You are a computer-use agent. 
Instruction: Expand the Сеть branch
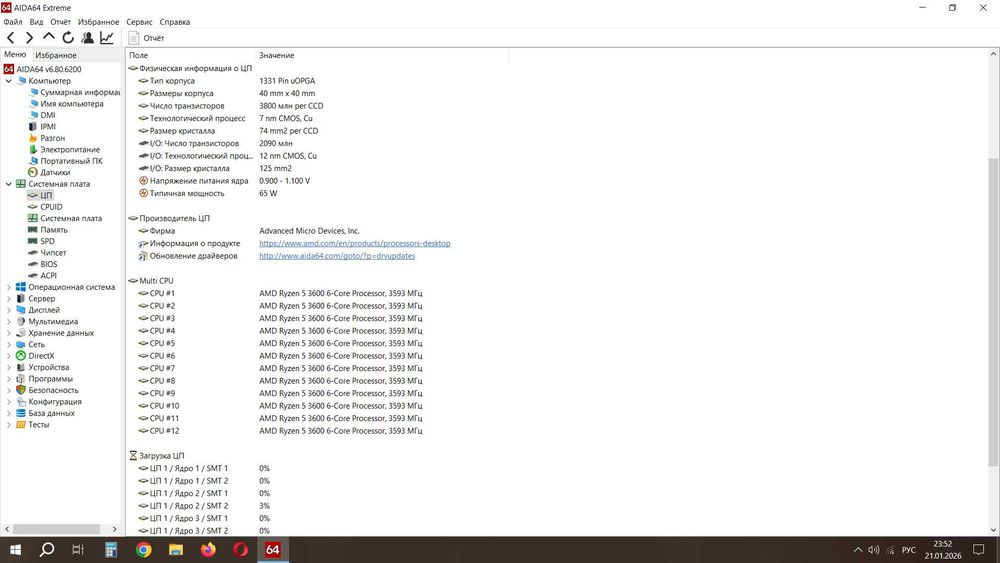pyautogui.click(x=8, y=344)
